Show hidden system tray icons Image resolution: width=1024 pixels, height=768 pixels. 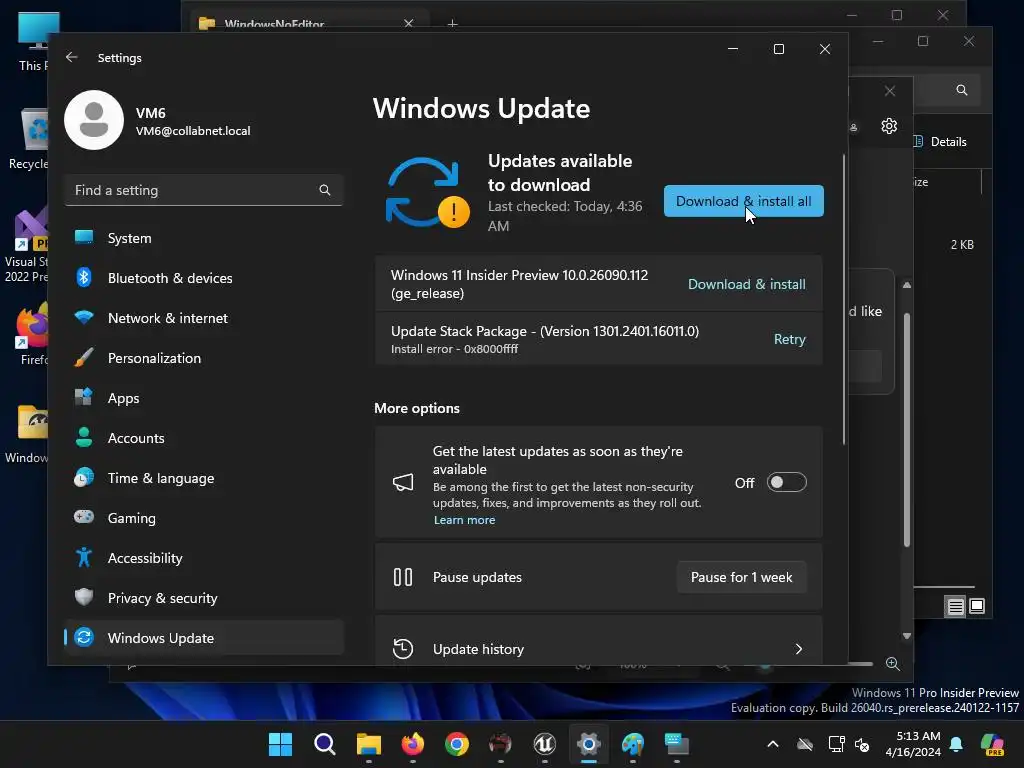pos(773,744)
